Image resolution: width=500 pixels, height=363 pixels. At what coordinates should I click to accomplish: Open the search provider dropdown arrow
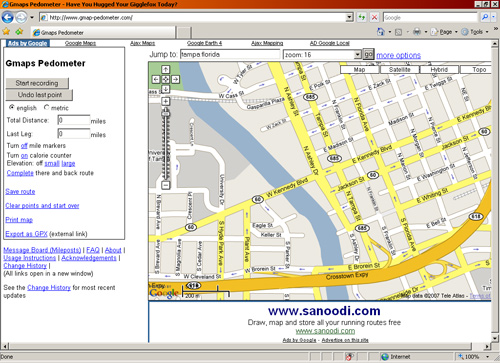click(493, 17)
